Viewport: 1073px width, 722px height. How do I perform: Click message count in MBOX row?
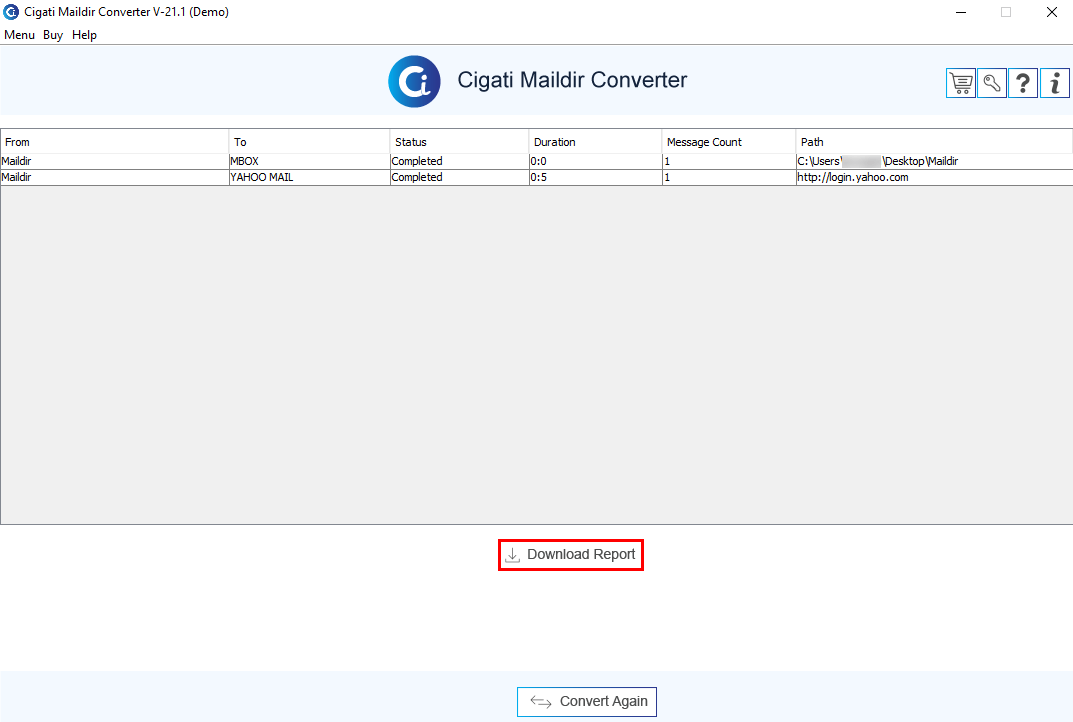[729, 162]
